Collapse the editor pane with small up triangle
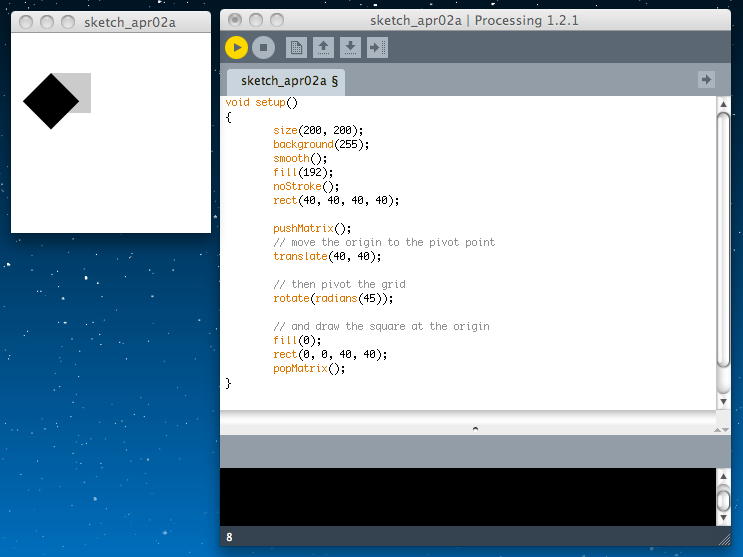The image size is (743, 557). 475,428
